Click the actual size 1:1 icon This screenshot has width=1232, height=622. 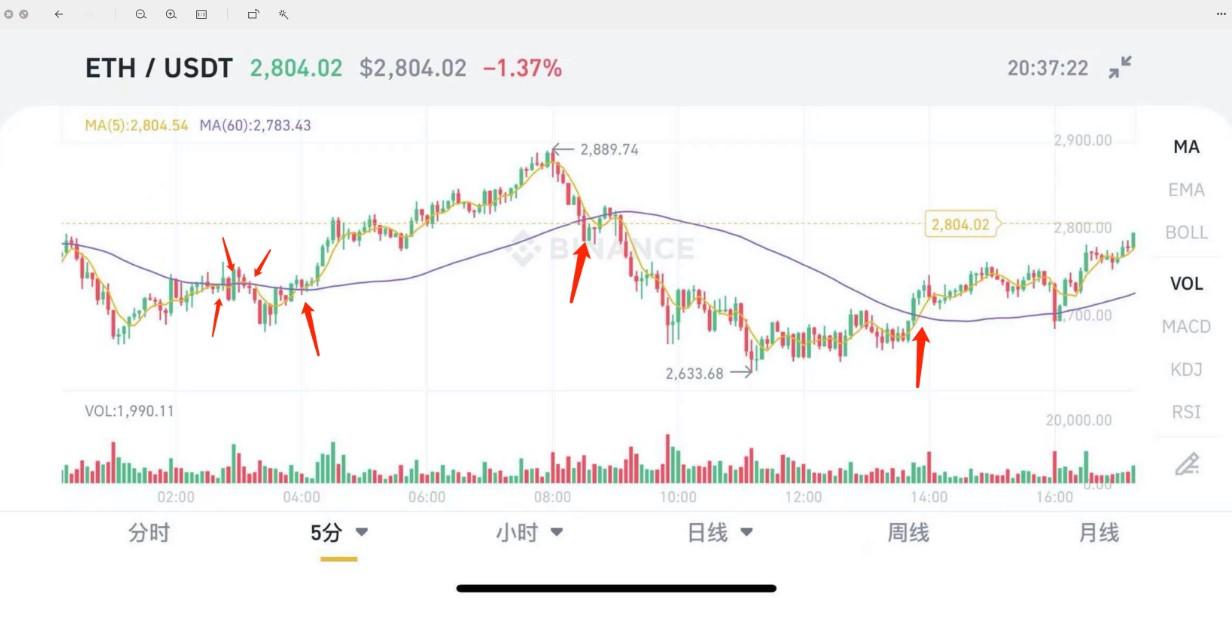(x=202, y=15)
